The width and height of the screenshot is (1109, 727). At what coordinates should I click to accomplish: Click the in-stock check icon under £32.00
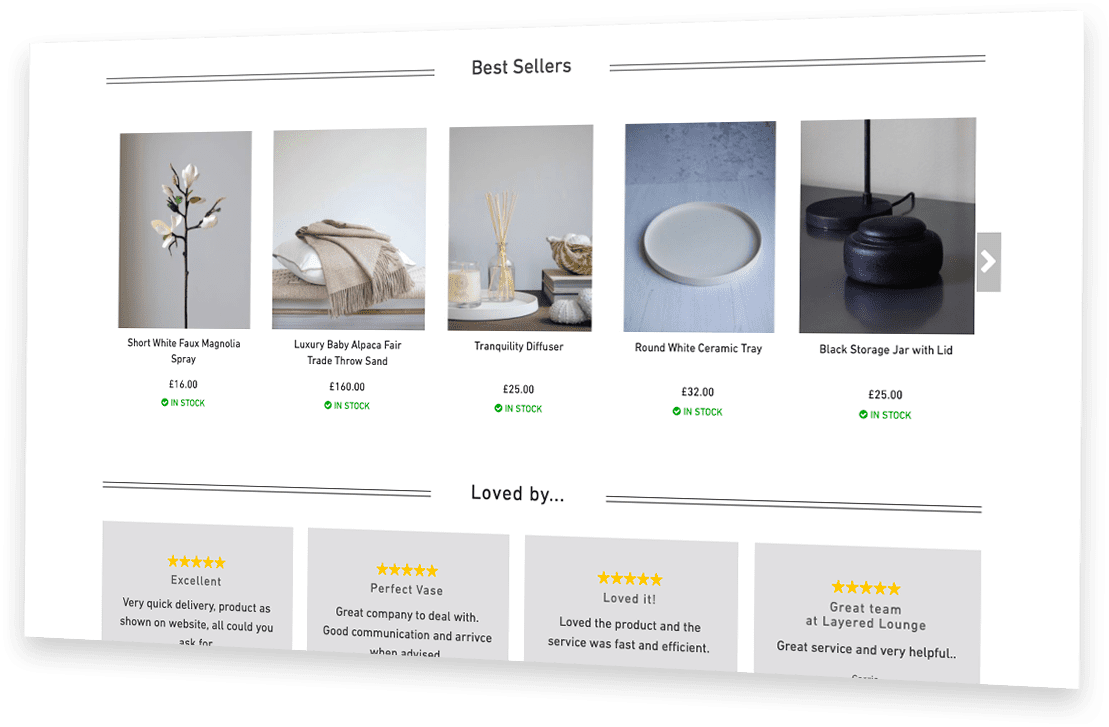pos(677,411)
